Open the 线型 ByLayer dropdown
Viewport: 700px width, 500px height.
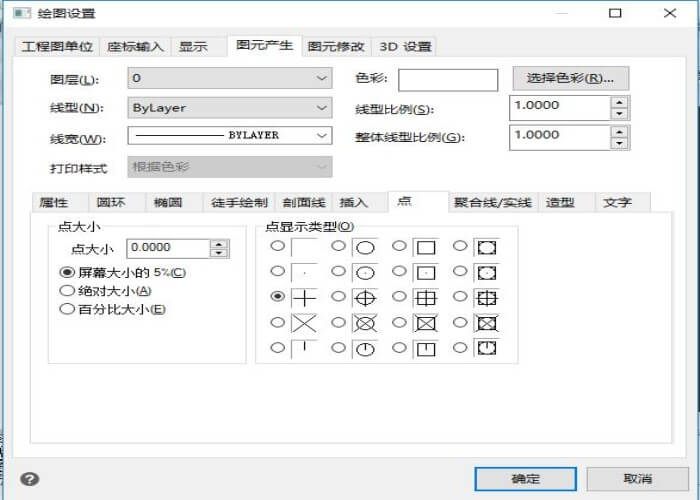[x=229, y=108]
